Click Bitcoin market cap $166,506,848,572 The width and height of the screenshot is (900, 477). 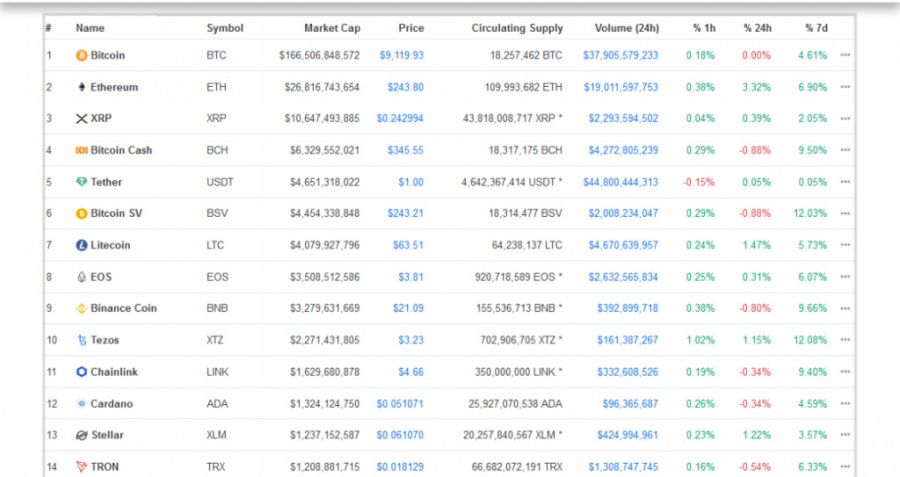[319, 55]
